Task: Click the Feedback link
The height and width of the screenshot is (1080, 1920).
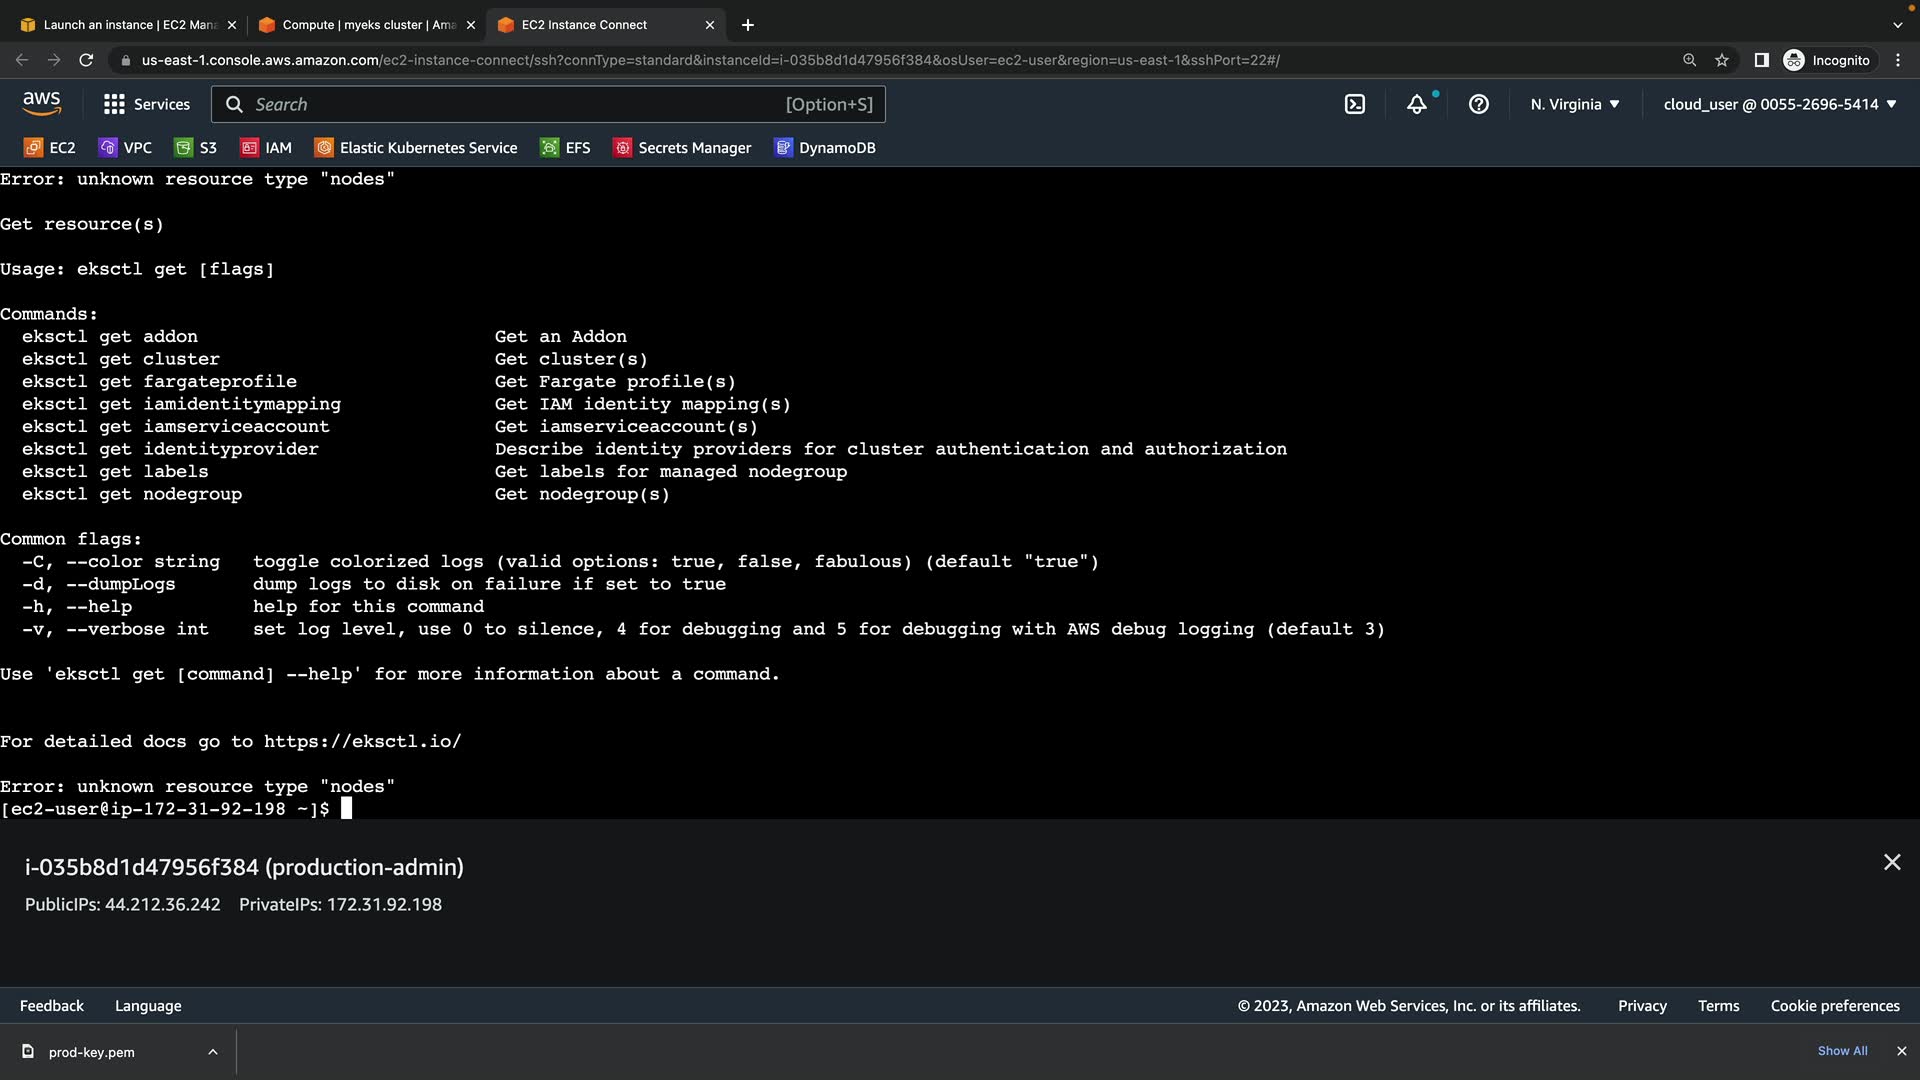Action: point(52,1006)
